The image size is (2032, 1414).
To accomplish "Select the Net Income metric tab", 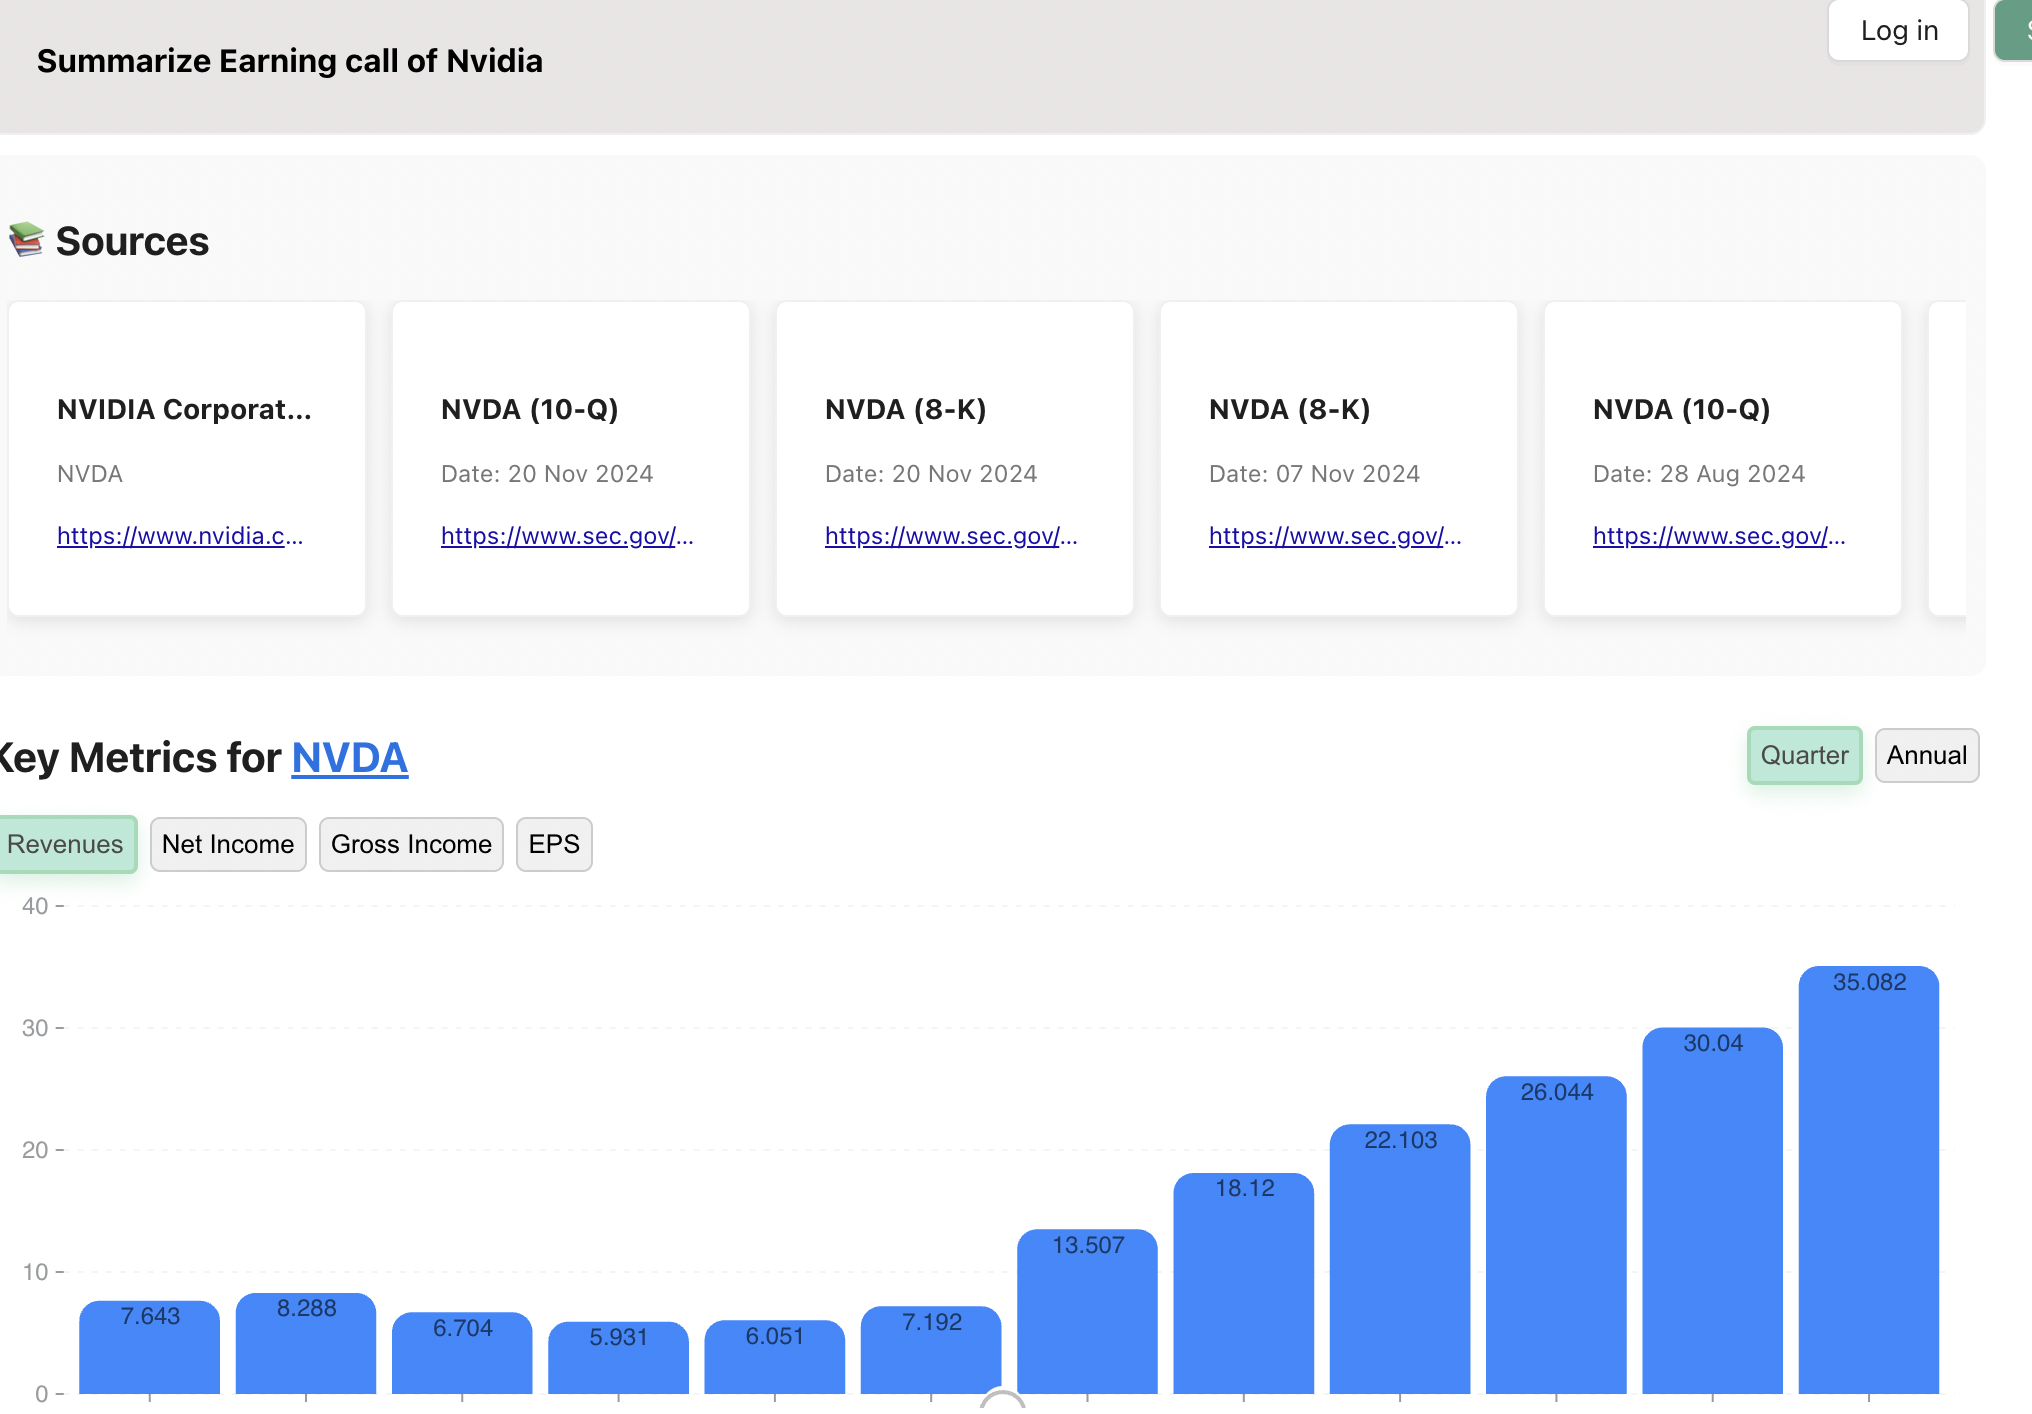I will click(x=228, y=844).
